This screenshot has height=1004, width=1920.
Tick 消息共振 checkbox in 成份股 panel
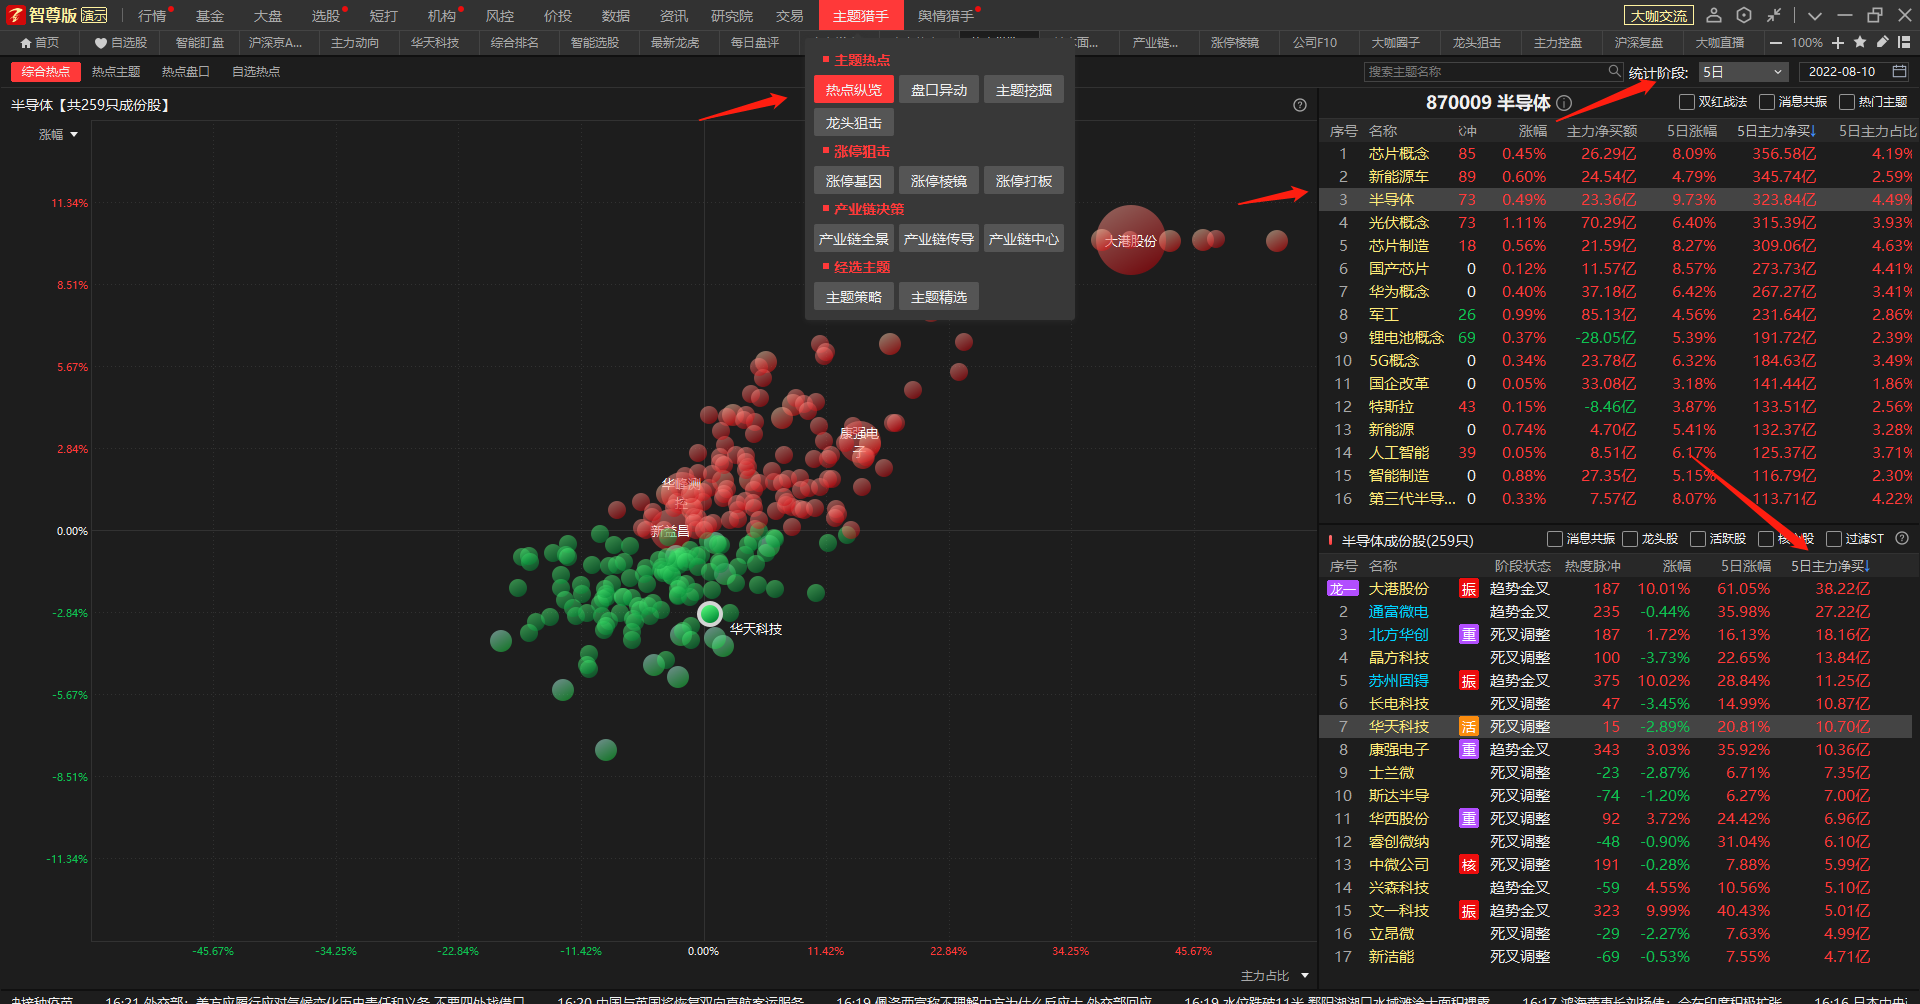(x=1554, y=539)
